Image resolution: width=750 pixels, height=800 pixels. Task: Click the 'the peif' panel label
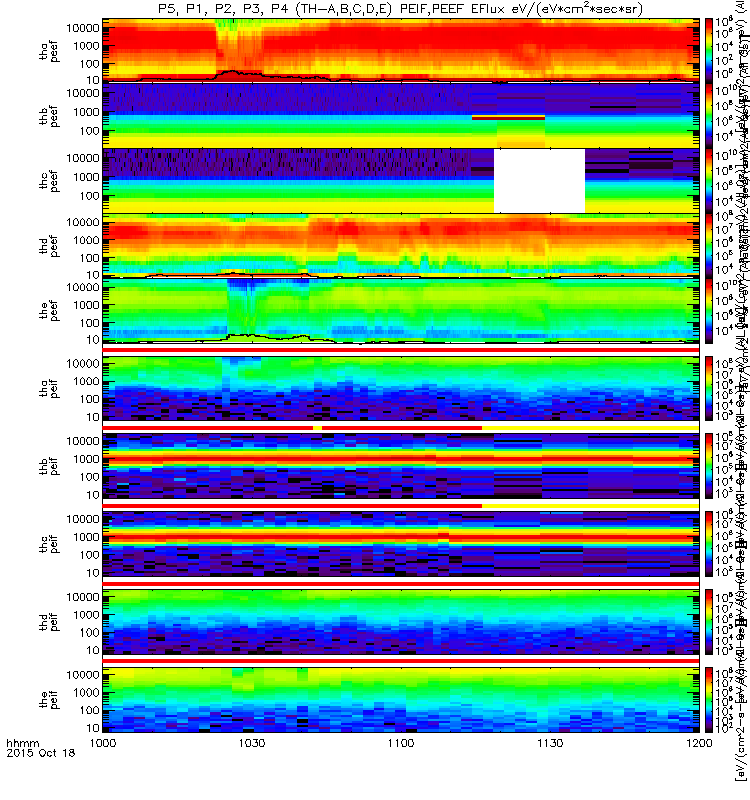49,699
